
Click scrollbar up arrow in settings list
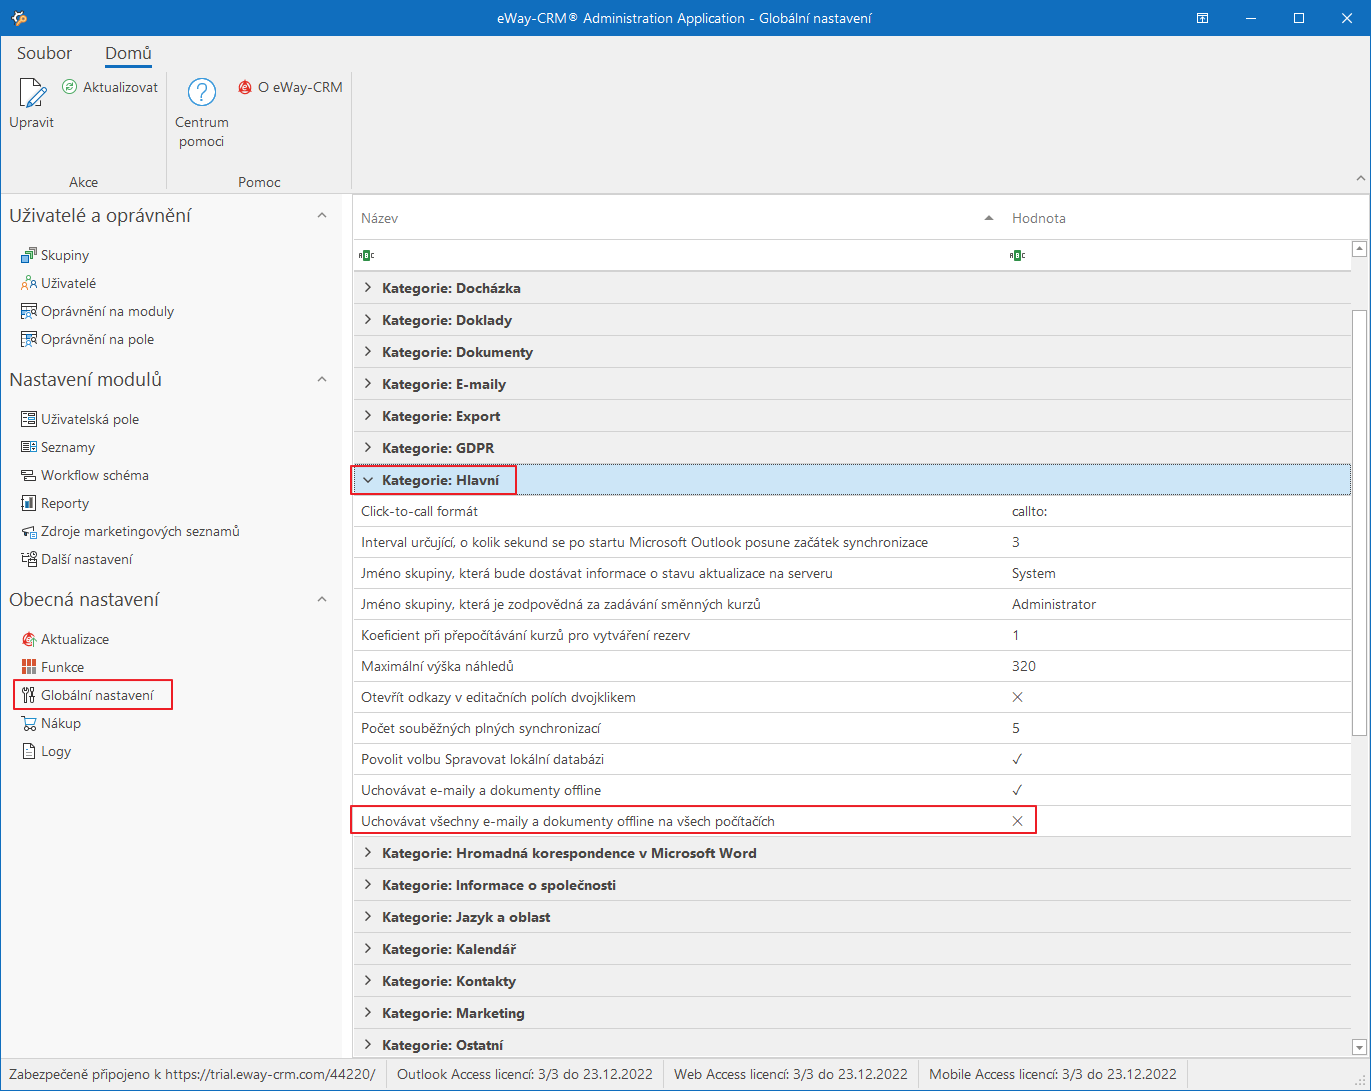pyautogui.click(x=1359, y=249)
